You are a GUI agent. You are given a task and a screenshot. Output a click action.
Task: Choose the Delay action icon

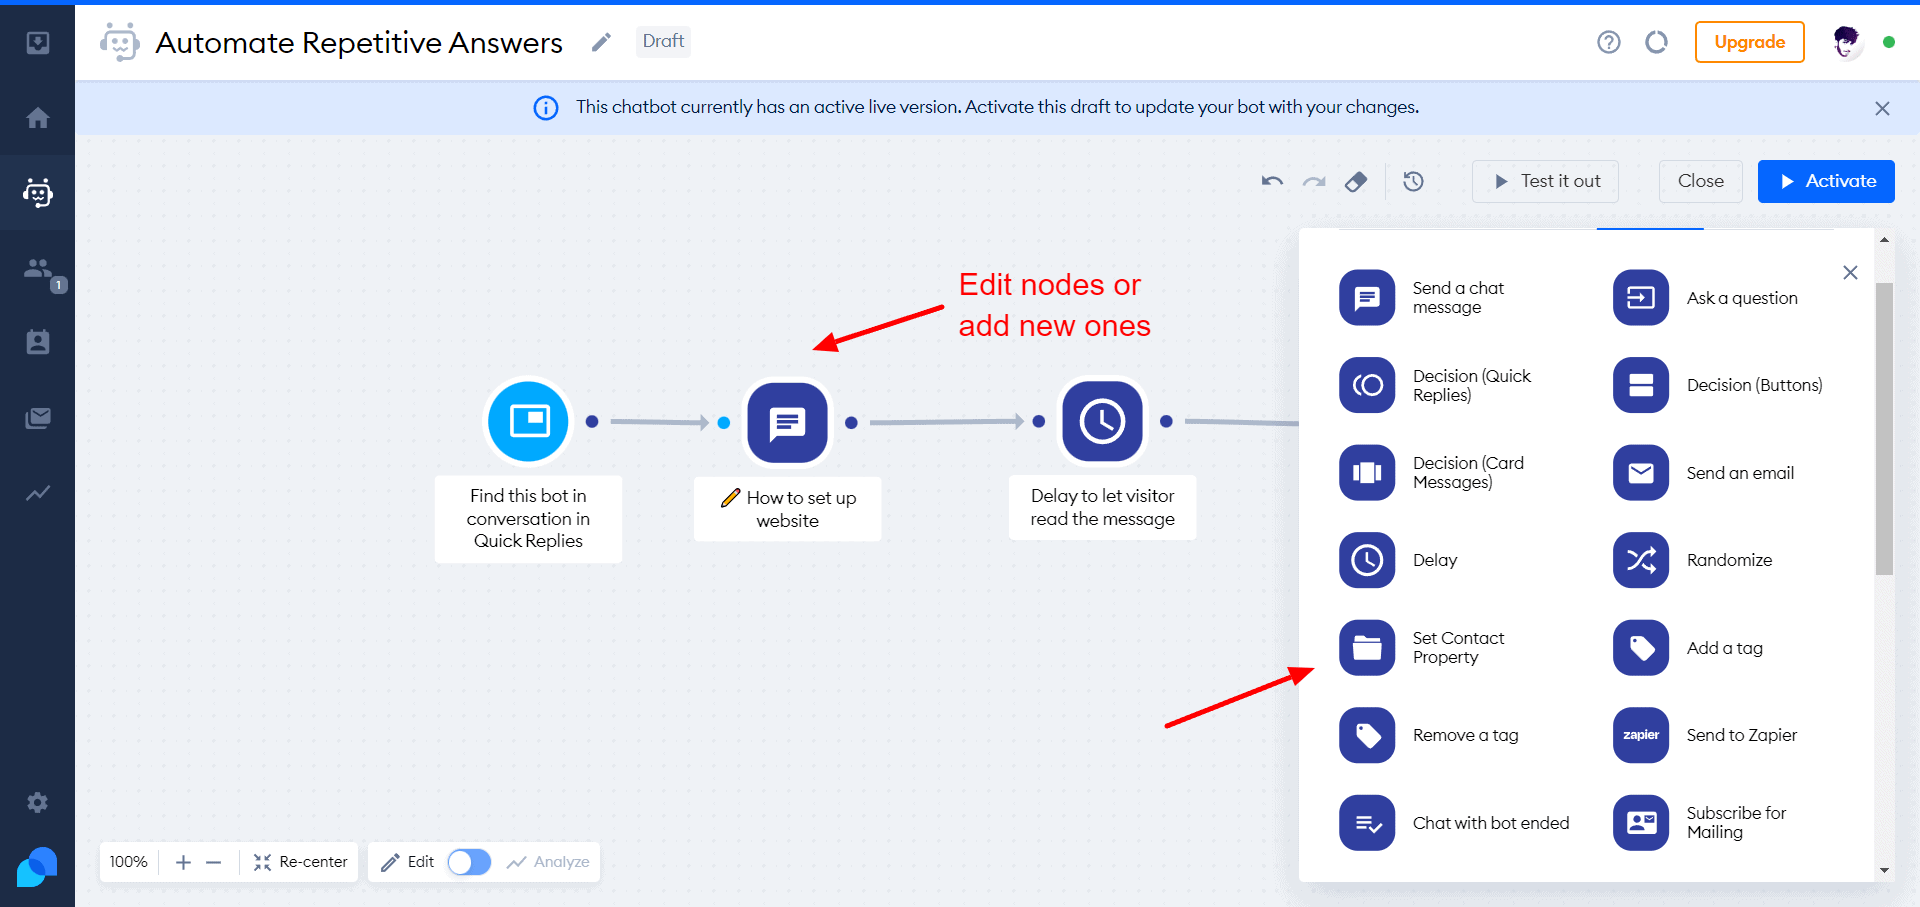[x=1367, y=560]
